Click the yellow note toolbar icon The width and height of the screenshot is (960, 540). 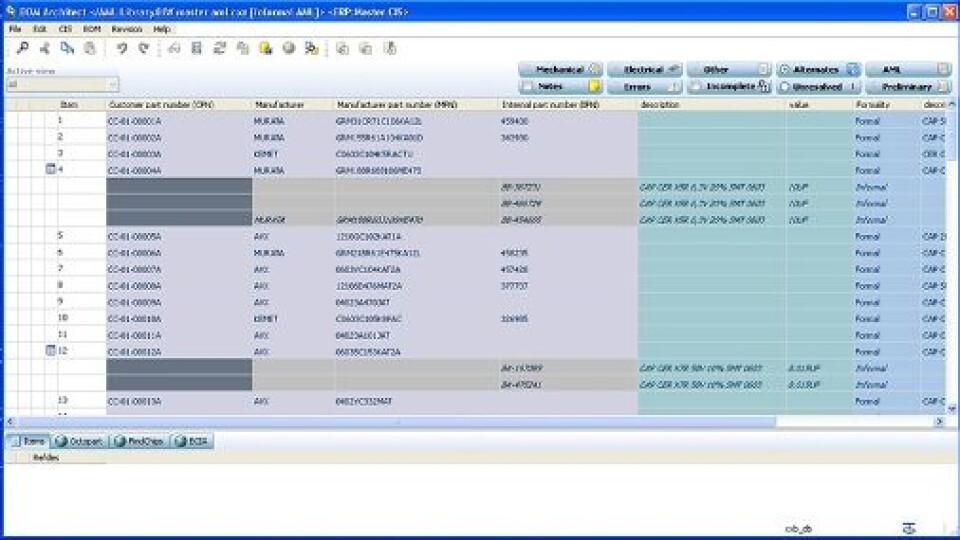[266, 48]
